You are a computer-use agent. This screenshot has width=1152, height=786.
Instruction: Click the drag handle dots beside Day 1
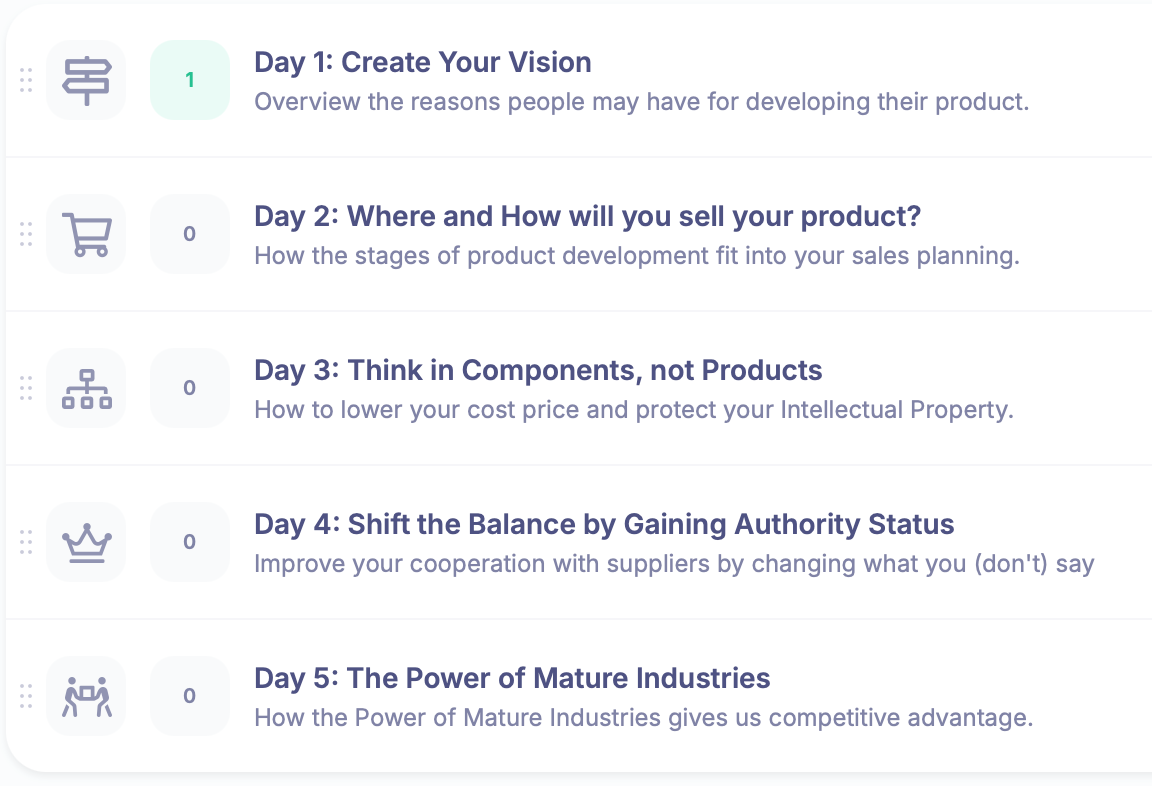(26, 80)
